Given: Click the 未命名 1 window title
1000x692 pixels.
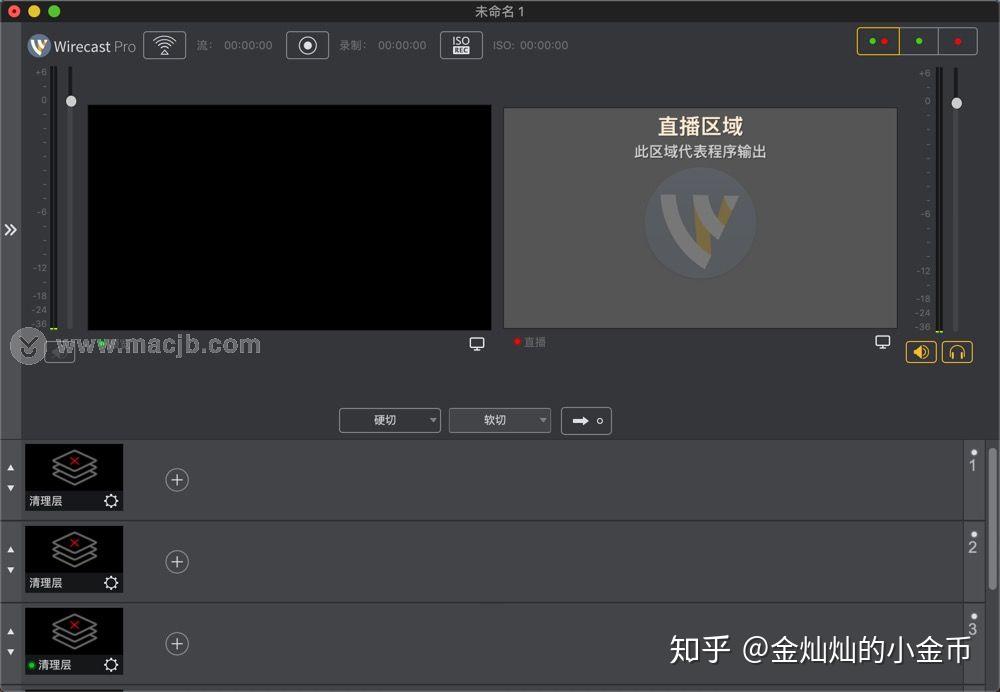Looking at the screenshot, I should [x=499, y=11].
